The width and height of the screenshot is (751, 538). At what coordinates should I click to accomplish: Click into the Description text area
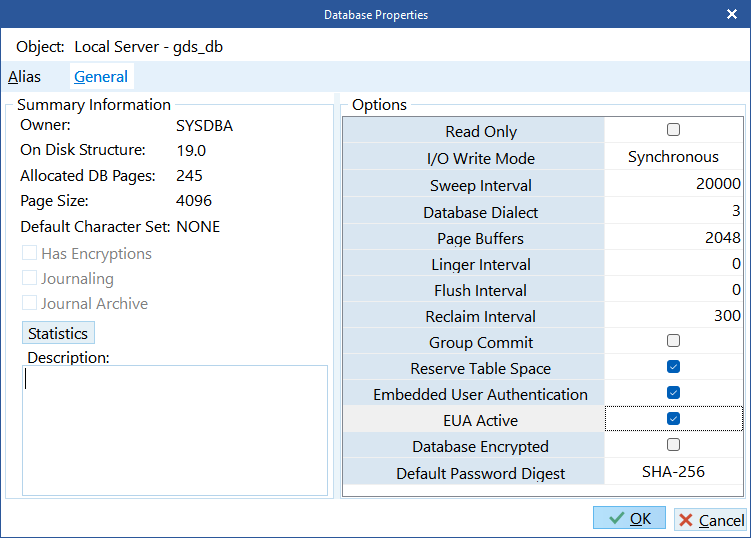175,431
